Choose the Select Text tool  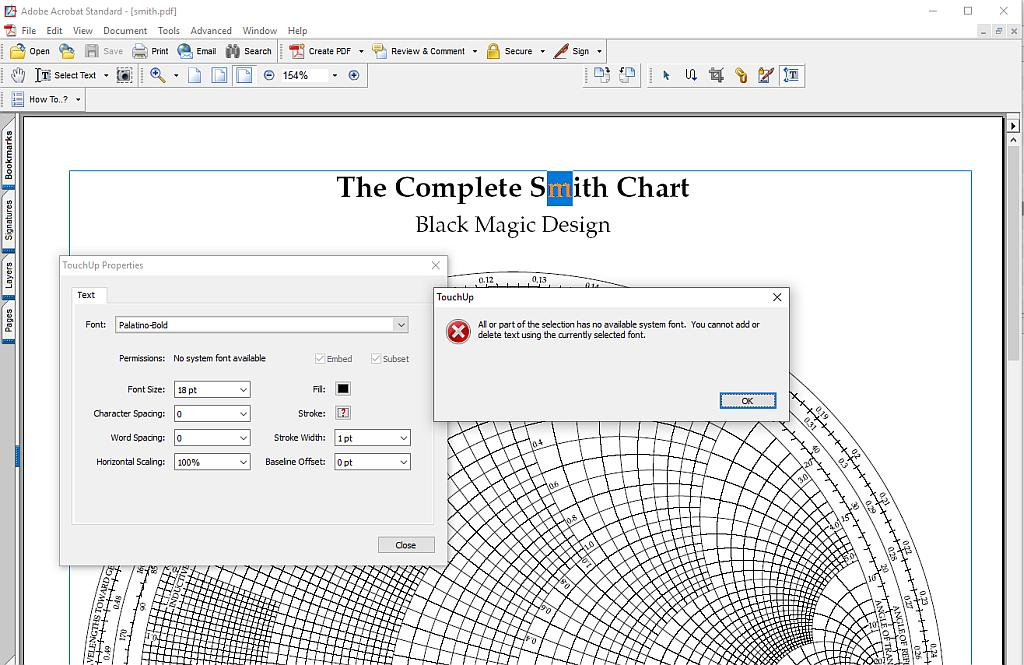point(65,75)
